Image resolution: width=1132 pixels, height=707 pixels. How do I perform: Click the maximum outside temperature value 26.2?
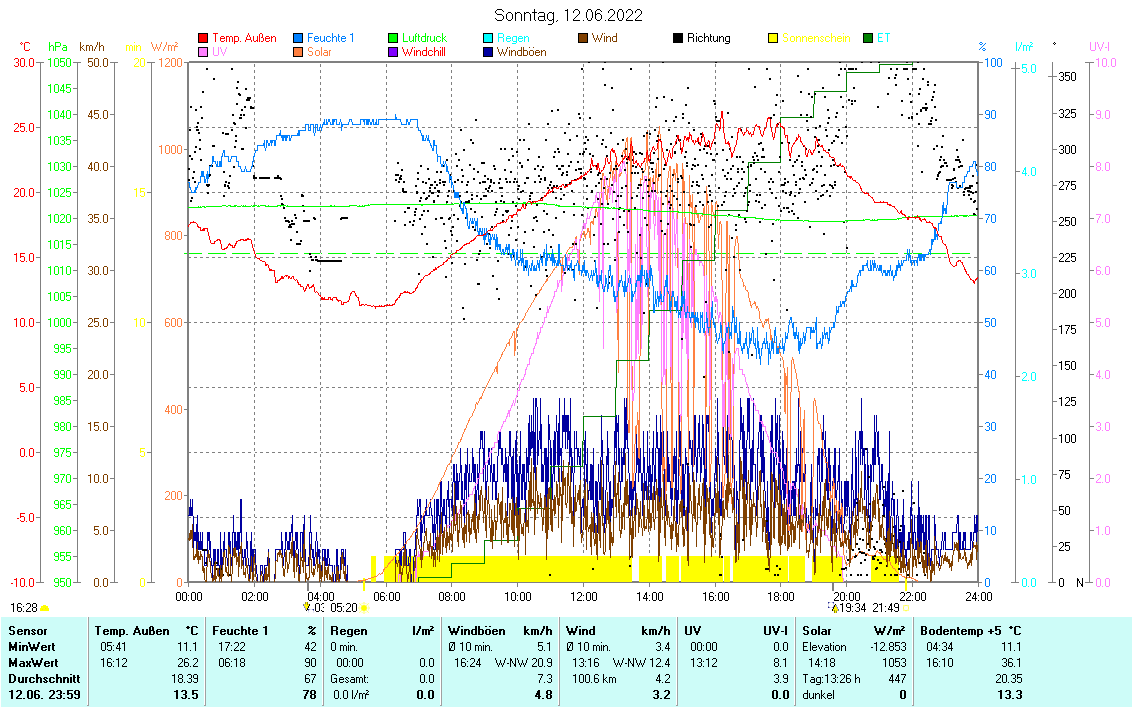click(188, 663)
